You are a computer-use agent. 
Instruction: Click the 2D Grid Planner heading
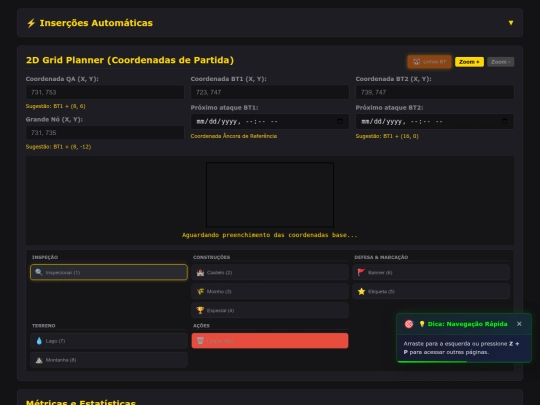pos(130,60)
